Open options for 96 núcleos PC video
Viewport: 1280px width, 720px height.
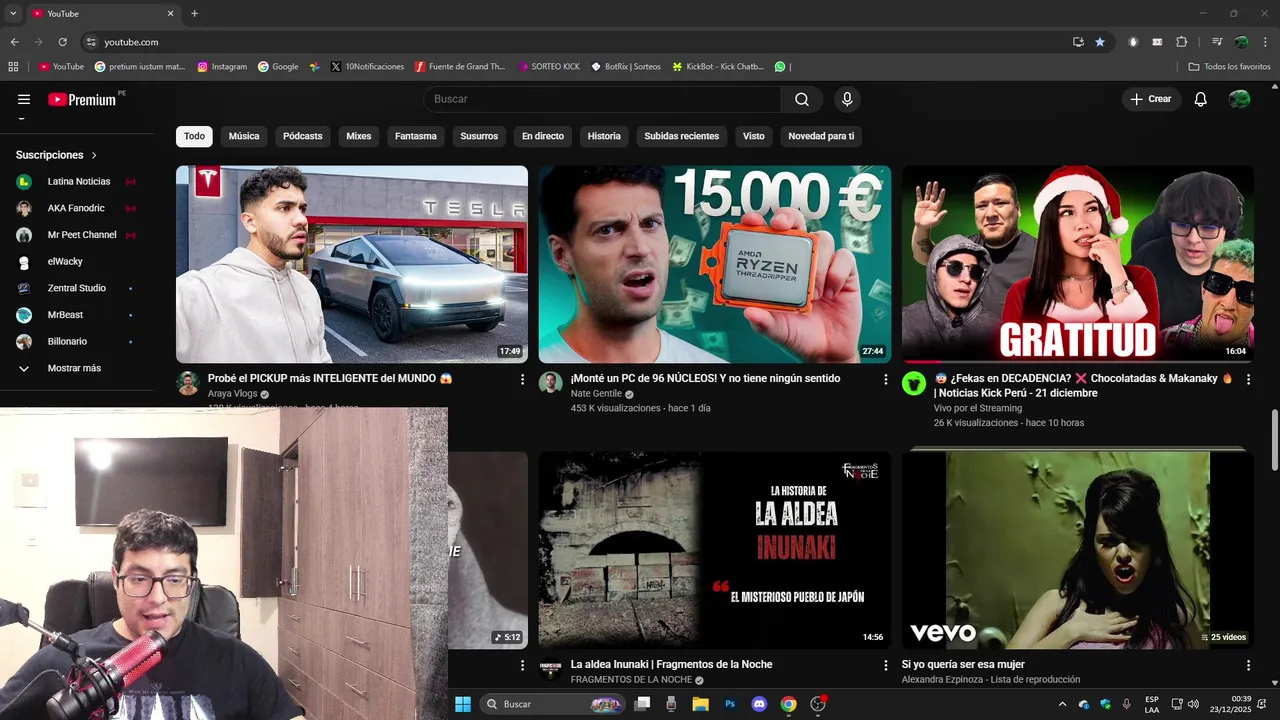(885, 379)
